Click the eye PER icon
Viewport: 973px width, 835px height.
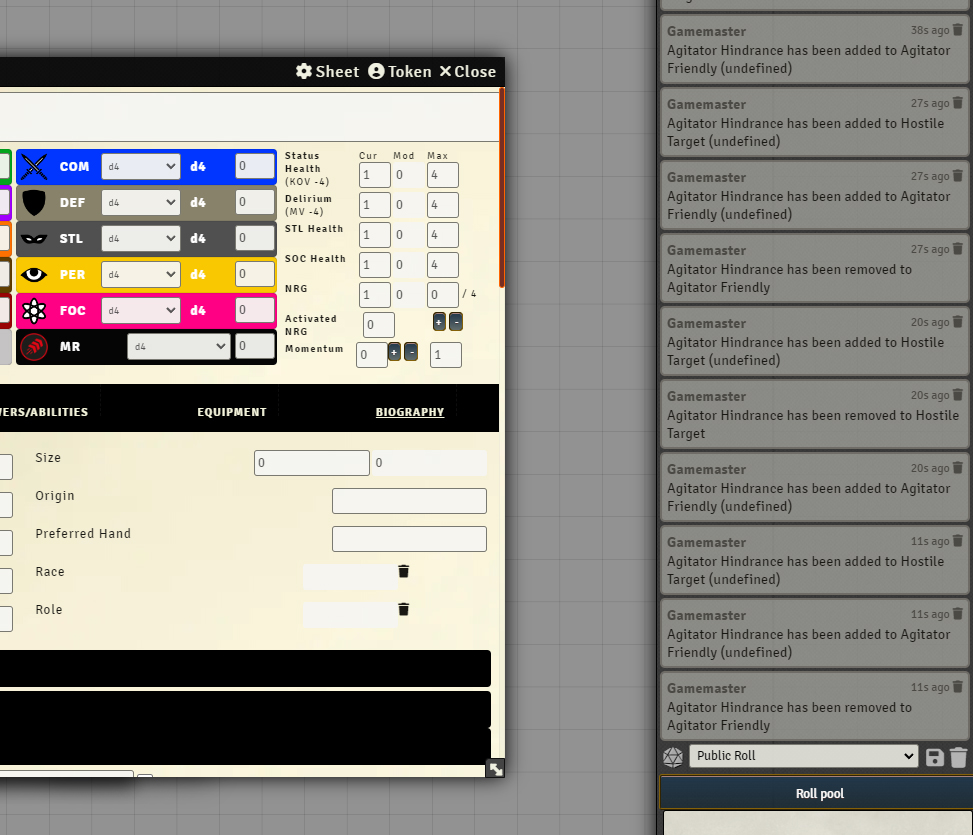click(x=35, y=275)
